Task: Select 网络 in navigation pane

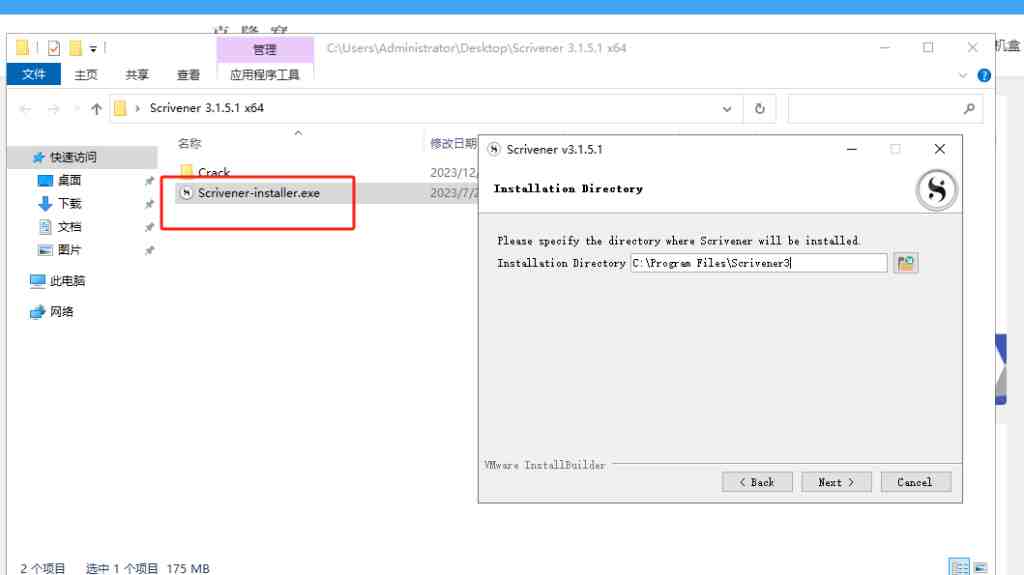Action: click(61, 312)
